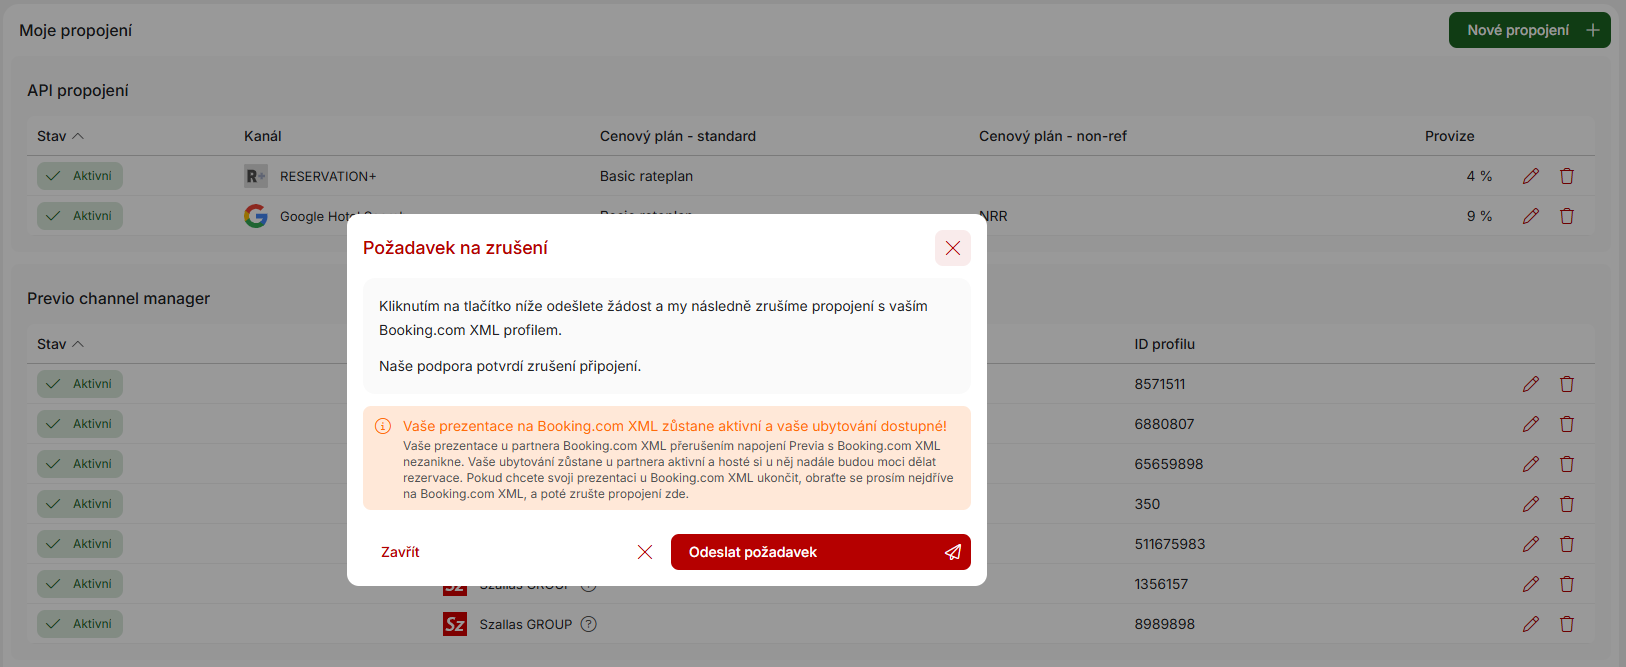Edit the profile with ID 8571511

pos(1530,384)
